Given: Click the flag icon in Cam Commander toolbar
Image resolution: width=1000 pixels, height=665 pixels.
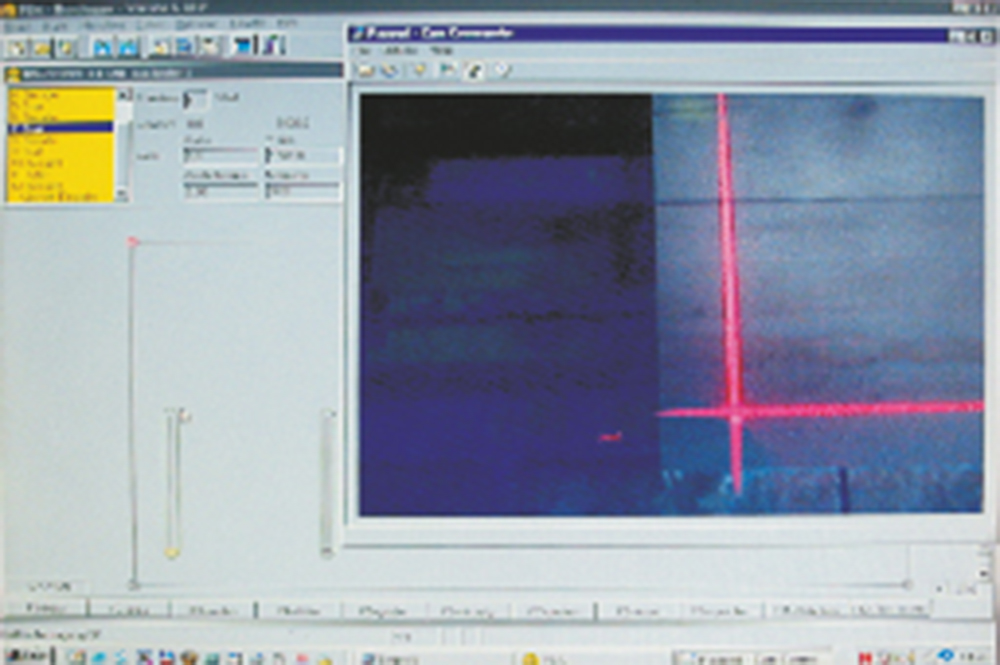Looking at the screenshot, I should pos(448,70).
